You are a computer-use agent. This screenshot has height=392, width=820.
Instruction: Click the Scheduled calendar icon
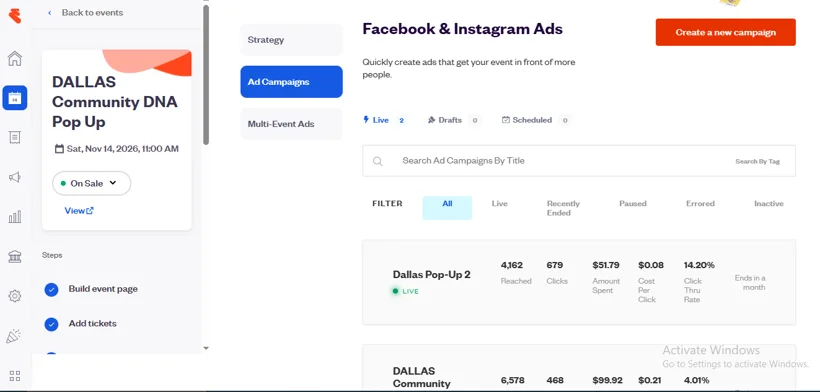[506, 120]
